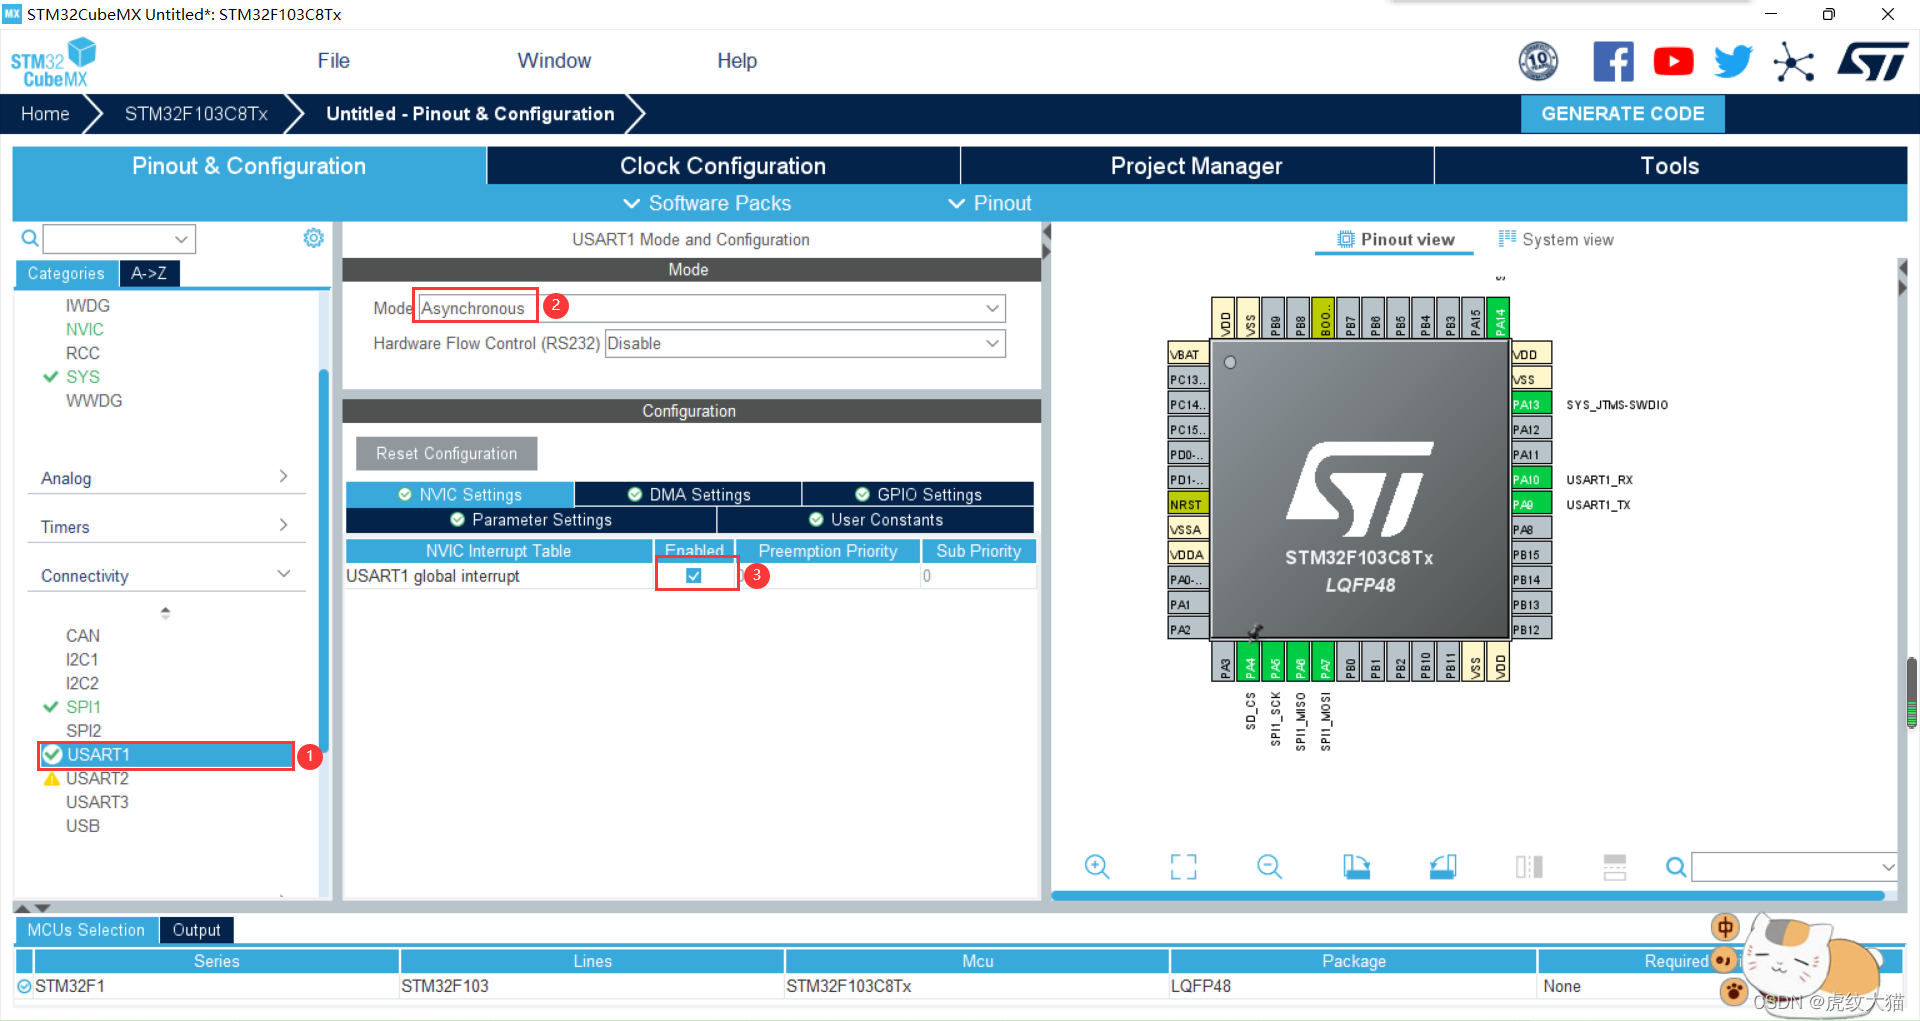The image size is (1920, 1021).
Task: Select the PA8 pin on the chip
Action: (1531, 529)
